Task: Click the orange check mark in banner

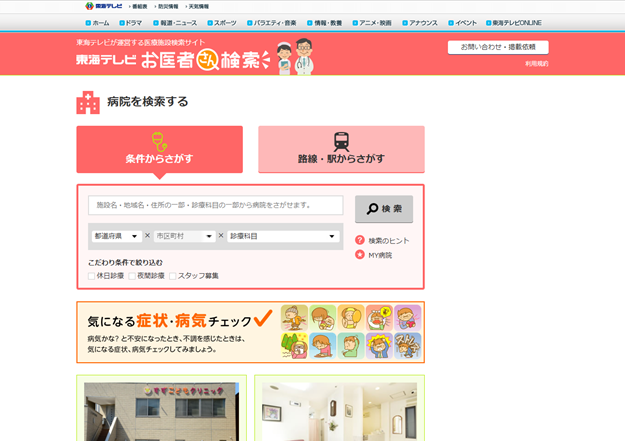Action: [263, 318]
